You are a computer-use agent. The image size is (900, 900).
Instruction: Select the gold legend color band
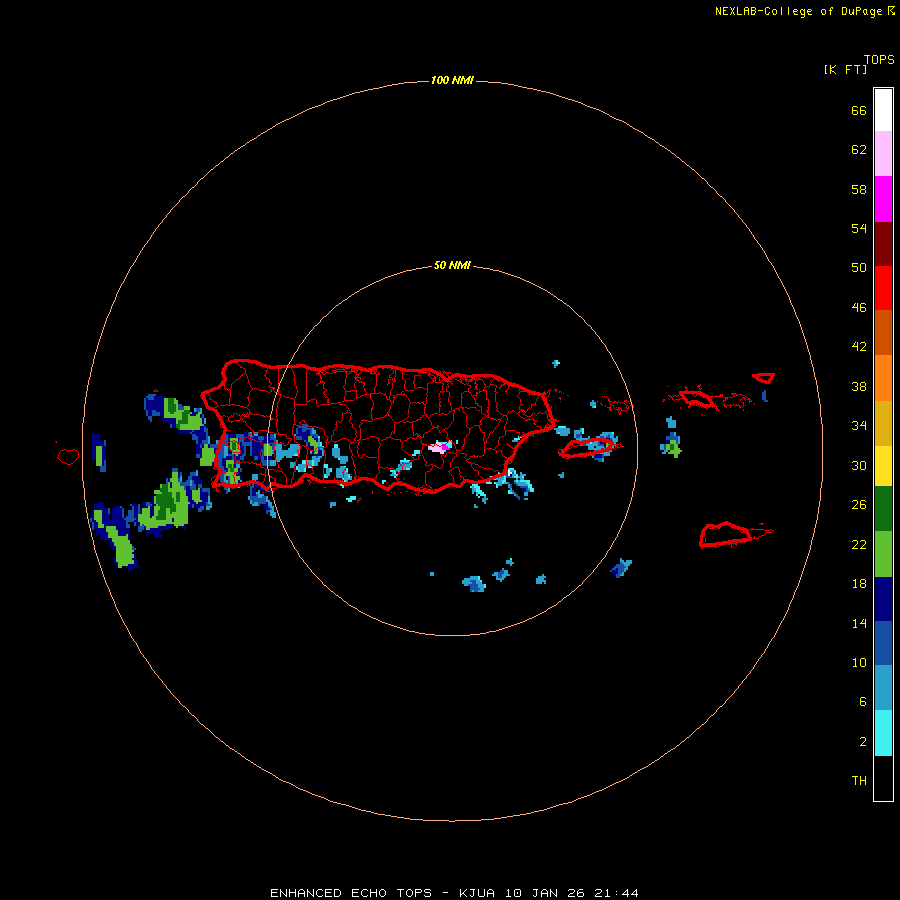click(883, 423)
